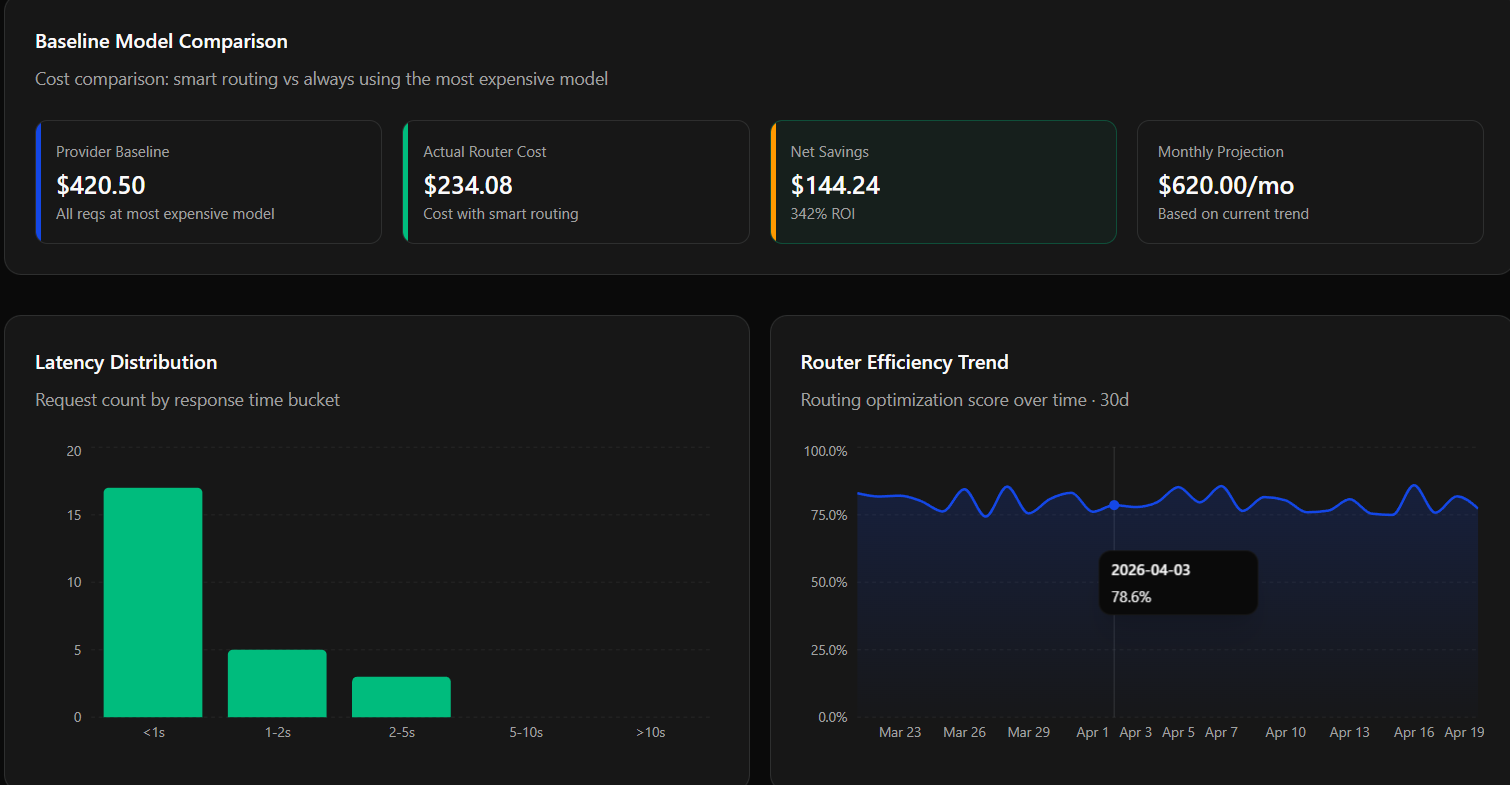1510x785 pixels.
Task: Select the <1s latency bar
Action: (152, 600)
